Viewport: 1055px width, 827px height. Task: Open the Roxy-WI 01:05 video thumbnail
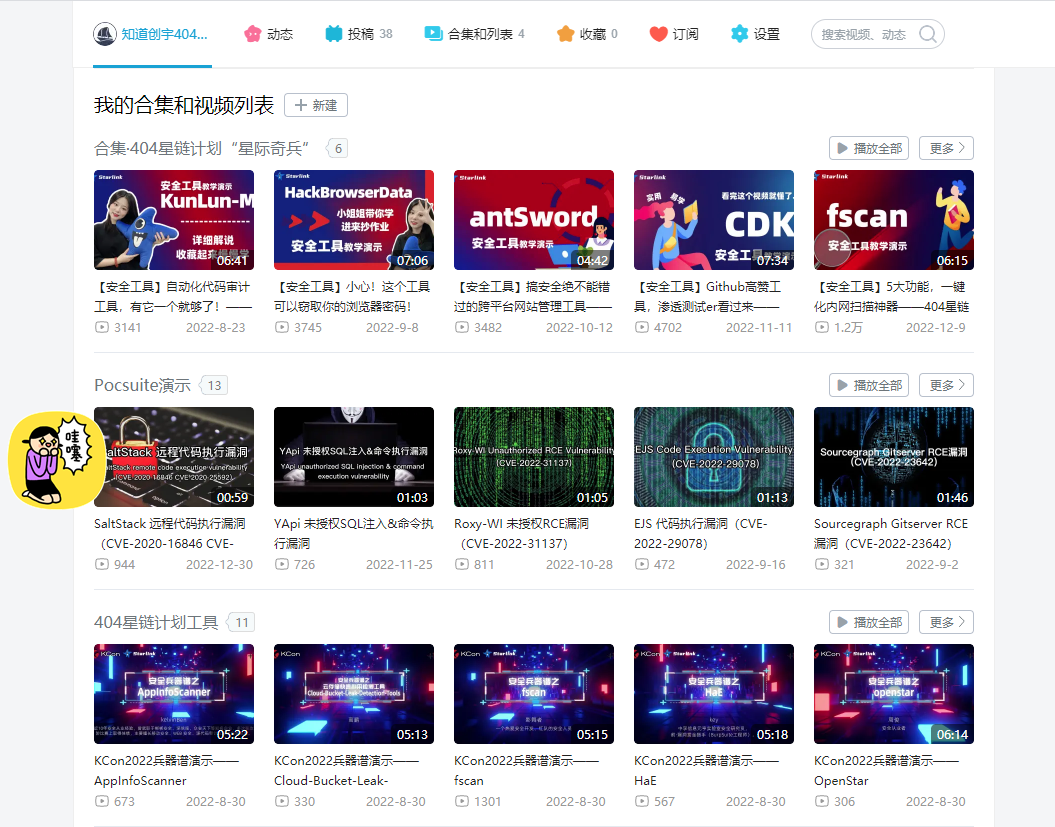[534, 457]
